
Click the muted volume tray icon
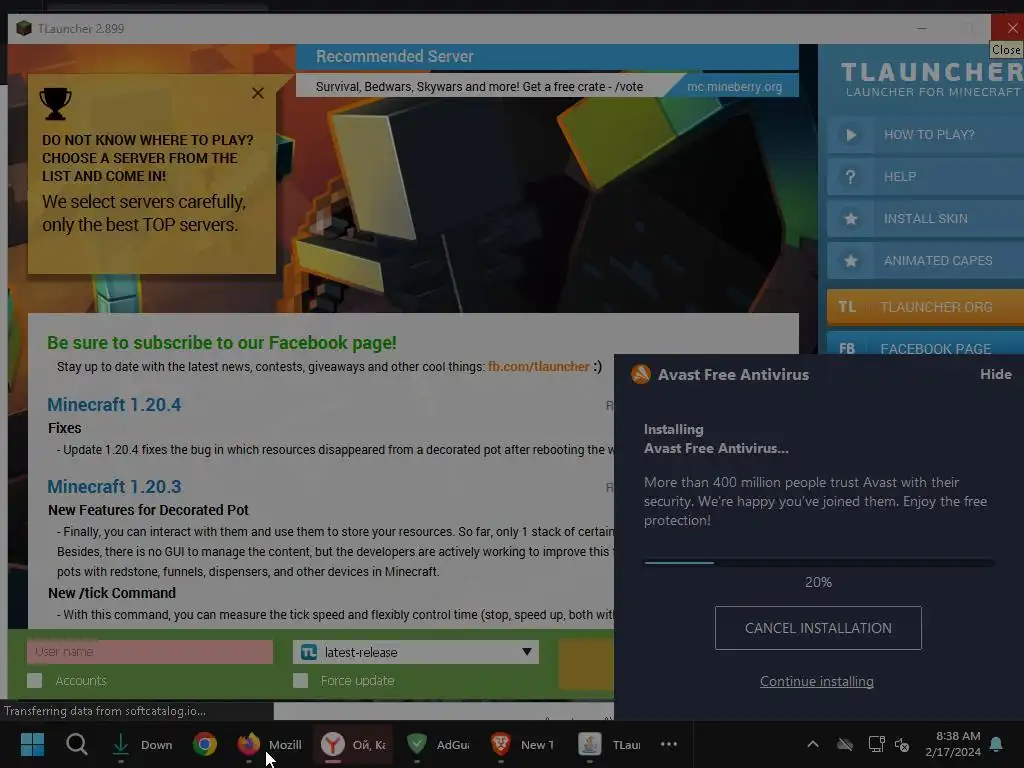coord(902,744)
